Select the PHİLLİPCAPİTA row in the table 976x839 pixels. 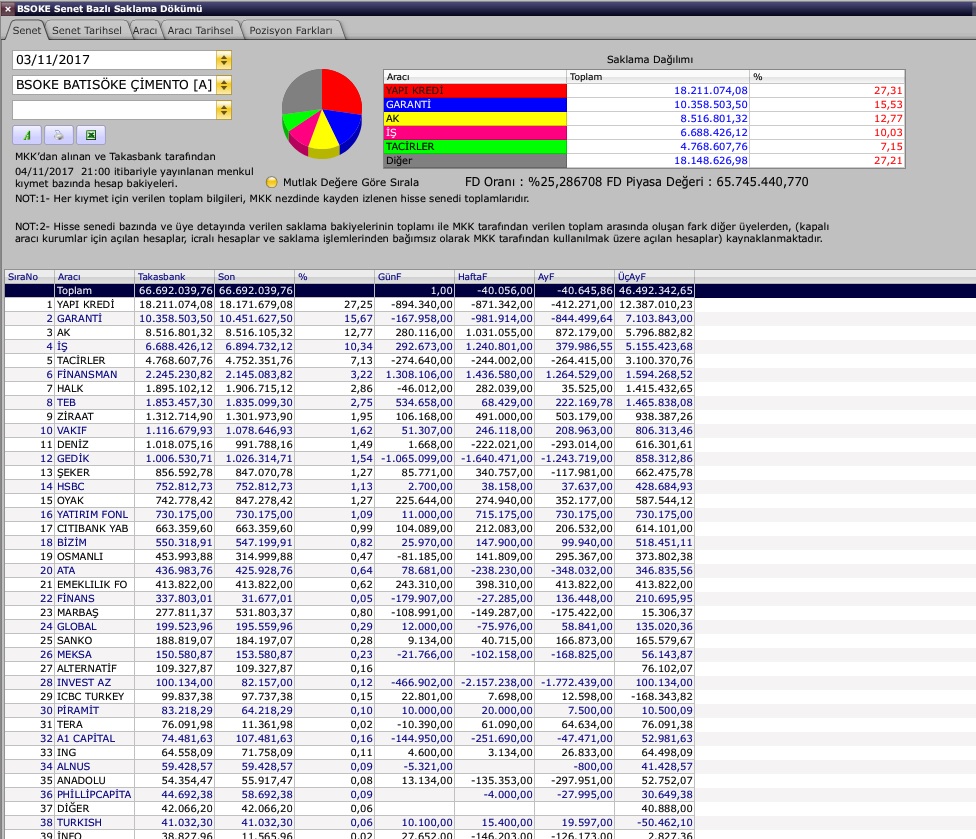pyautogui.click(x=349, y=795)
